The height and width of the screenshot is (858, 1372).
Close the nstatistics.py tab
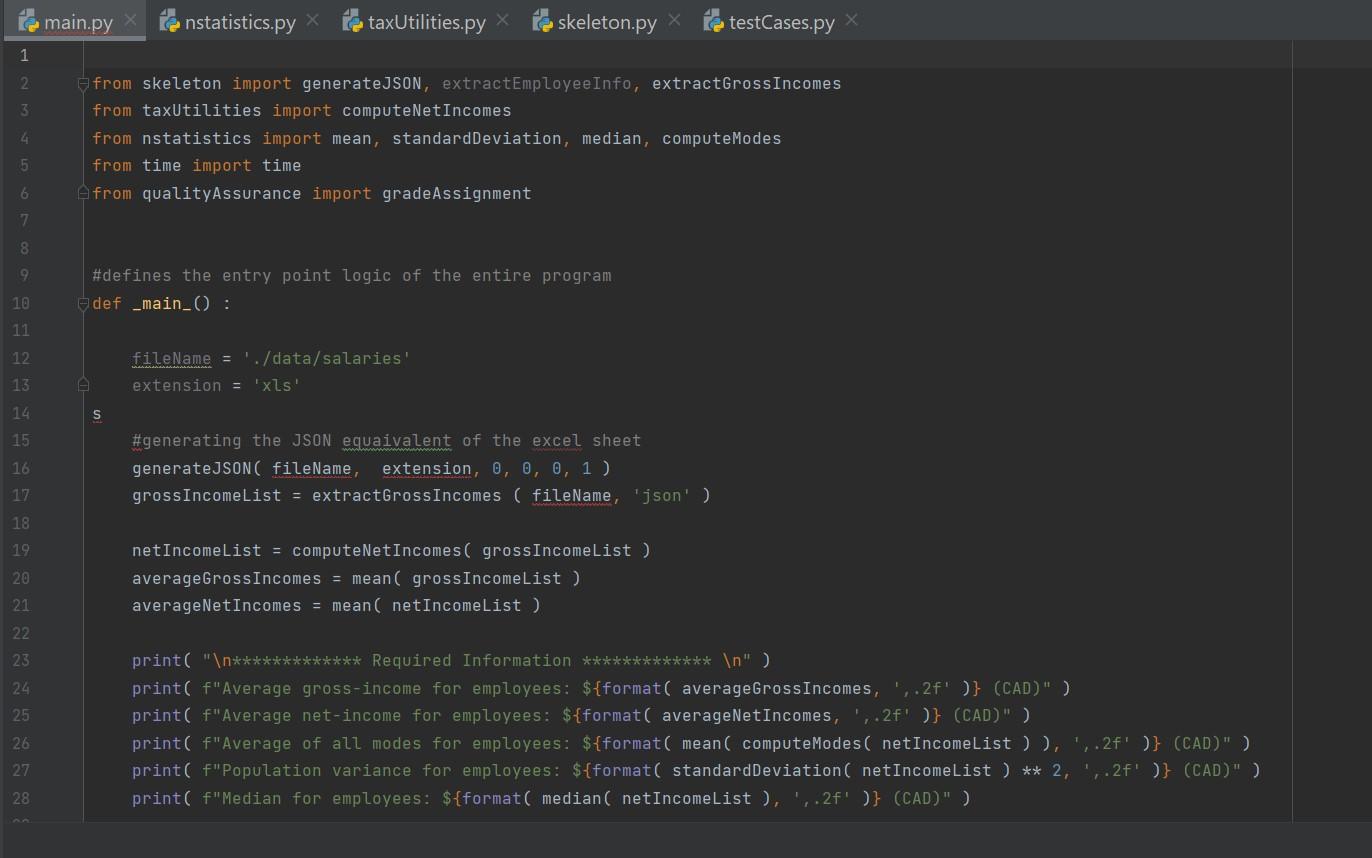(x=313, y=18)
